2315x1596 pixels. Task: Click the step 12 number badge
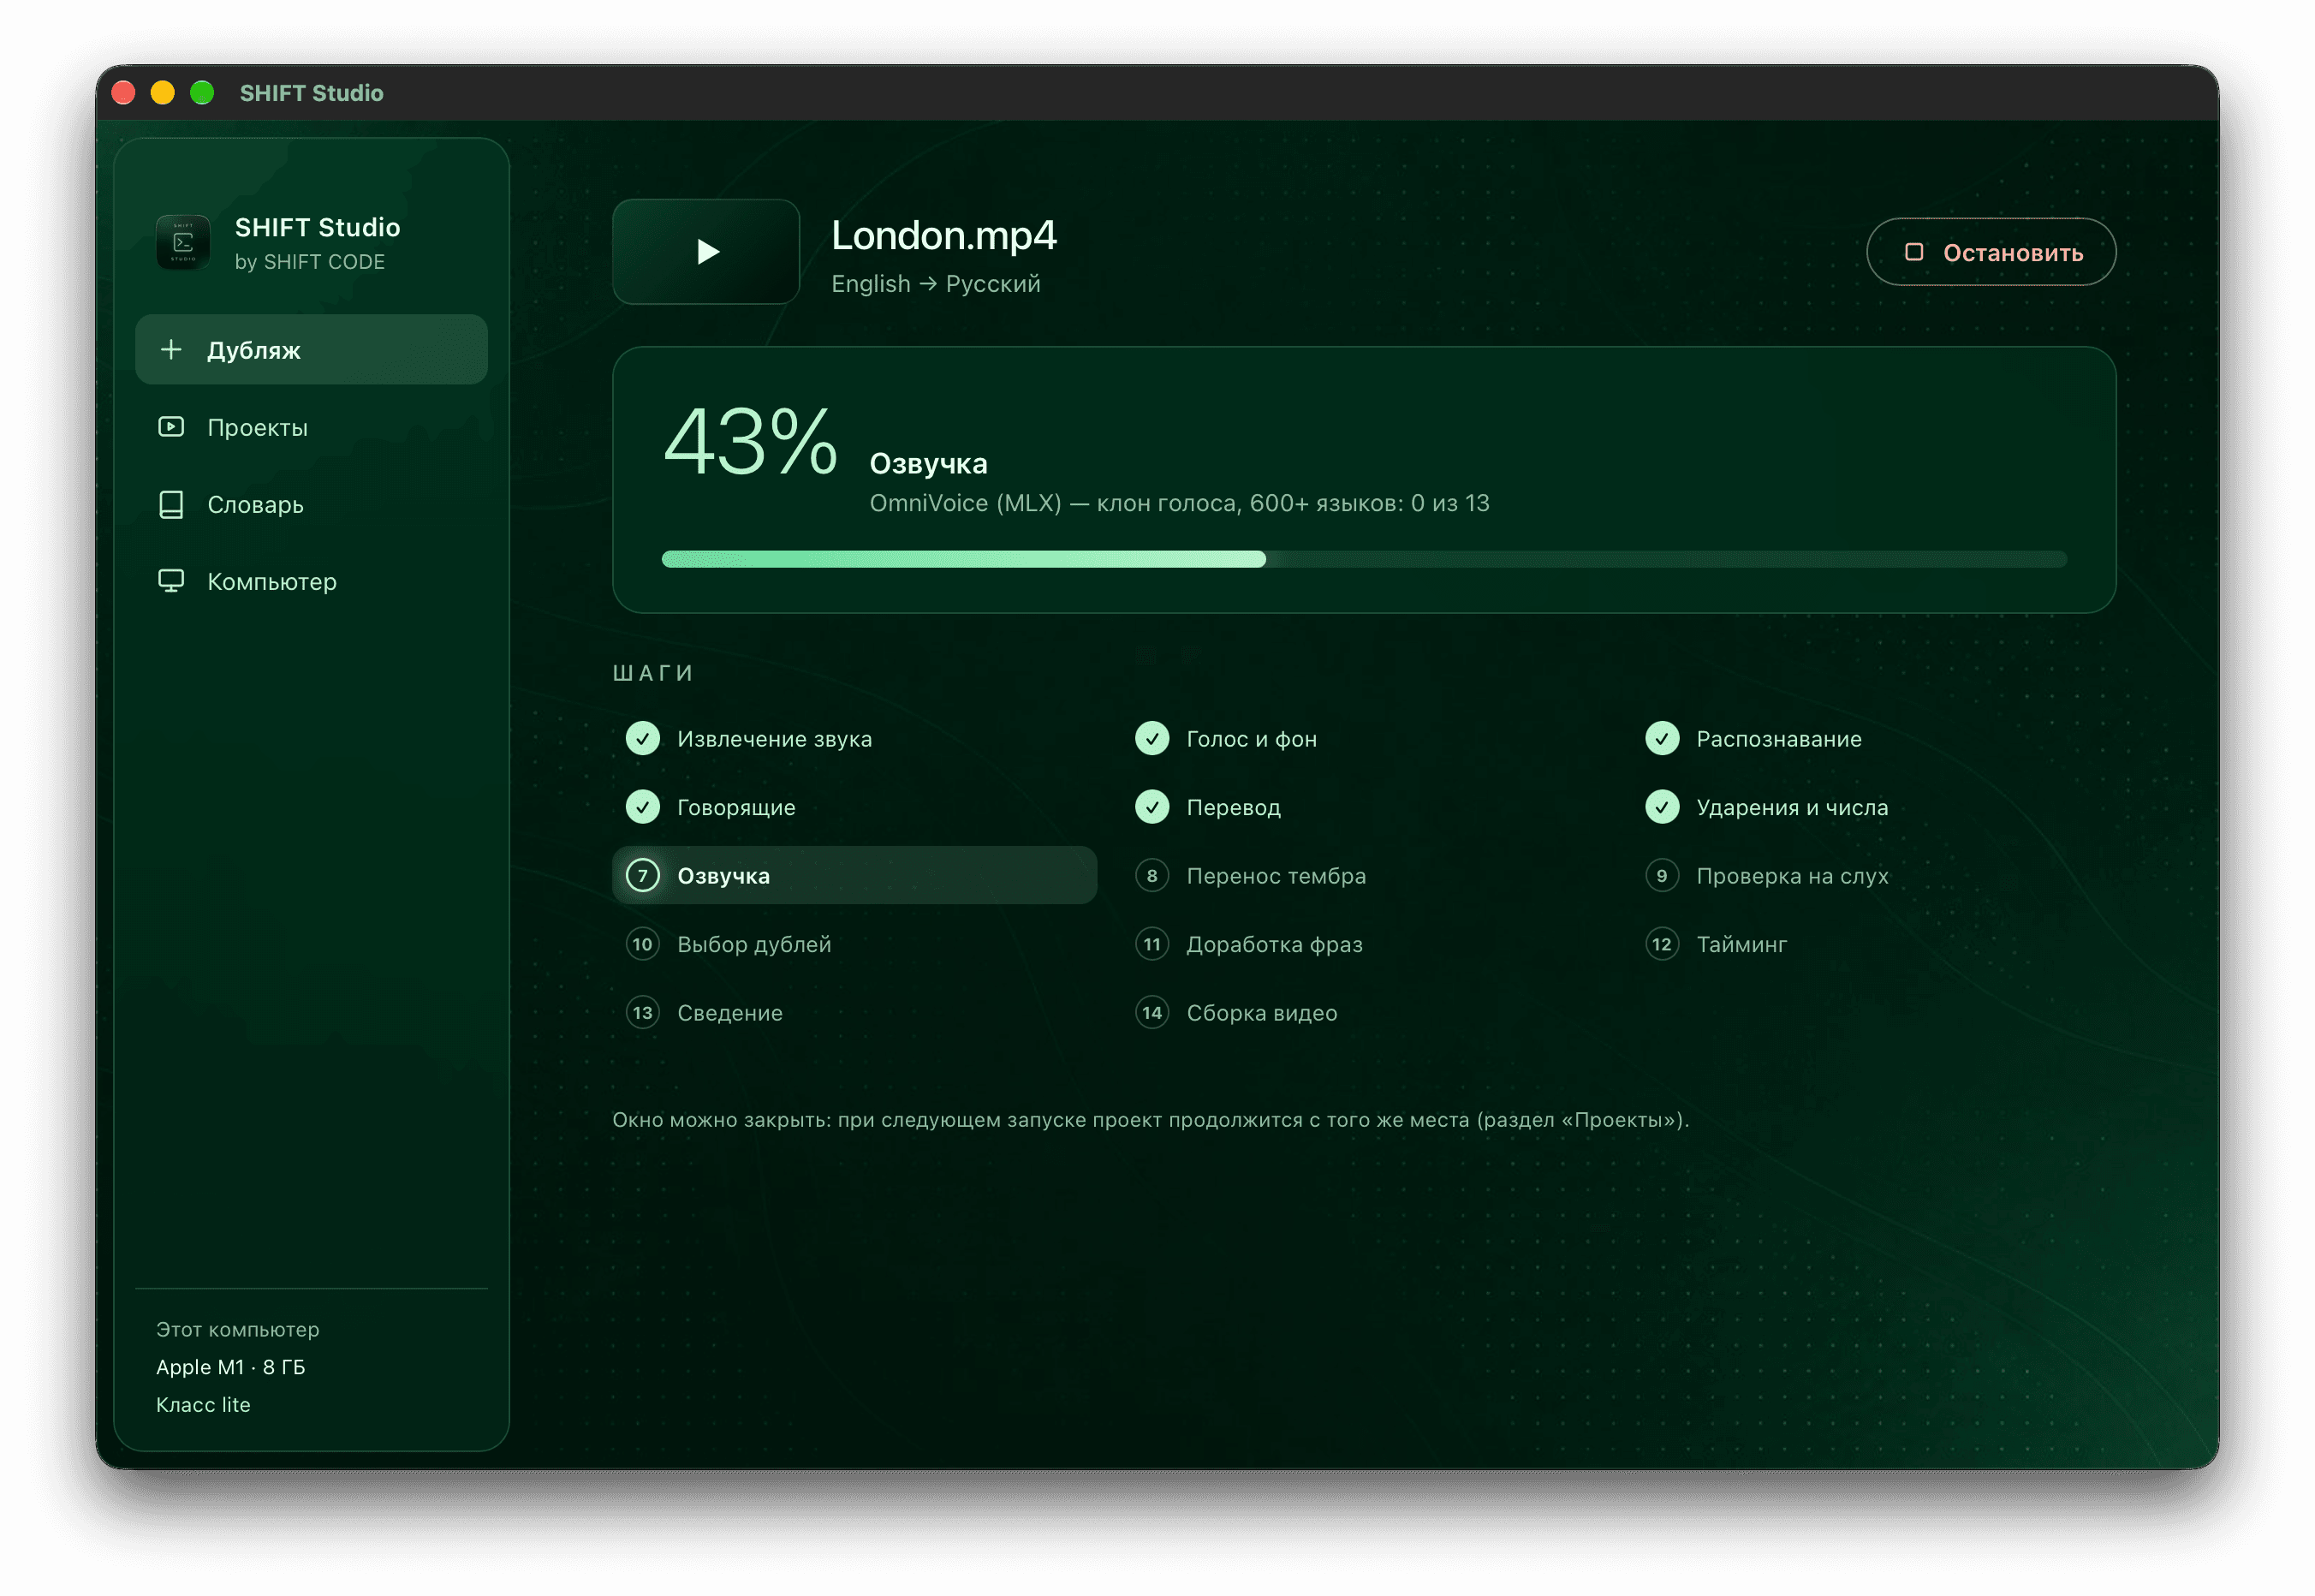click(x=1662, y=944)
